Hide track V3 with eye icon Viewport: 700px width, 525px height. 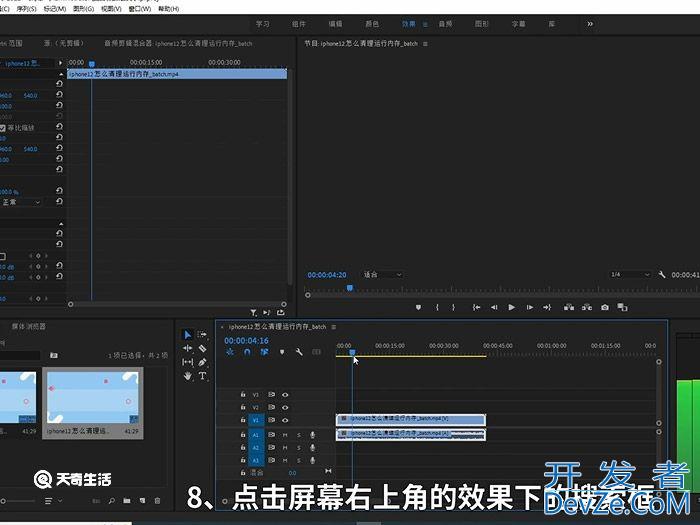(285, 395)
